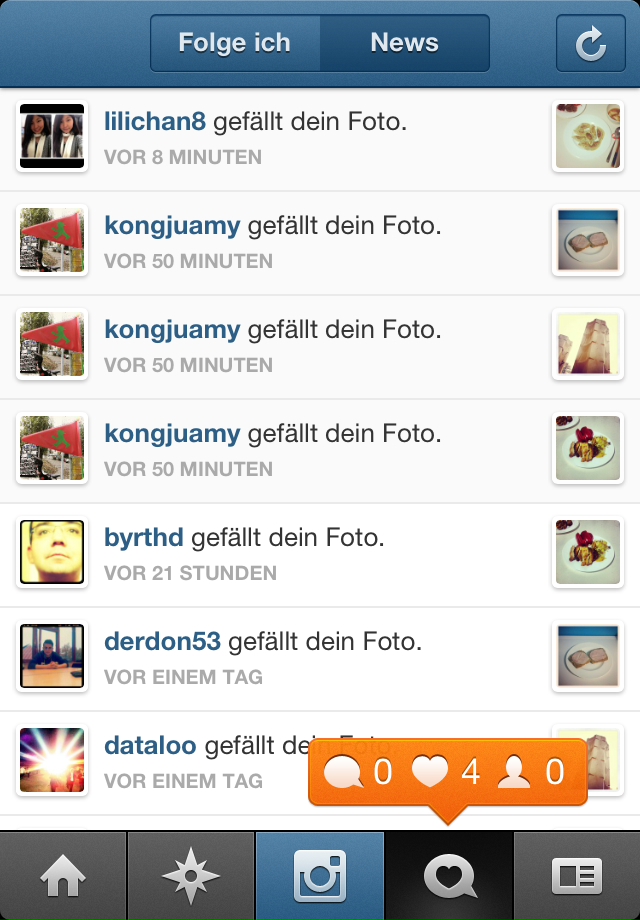Open the explore star icon
This screenshot has height=920, width=640.
[191, 875]
